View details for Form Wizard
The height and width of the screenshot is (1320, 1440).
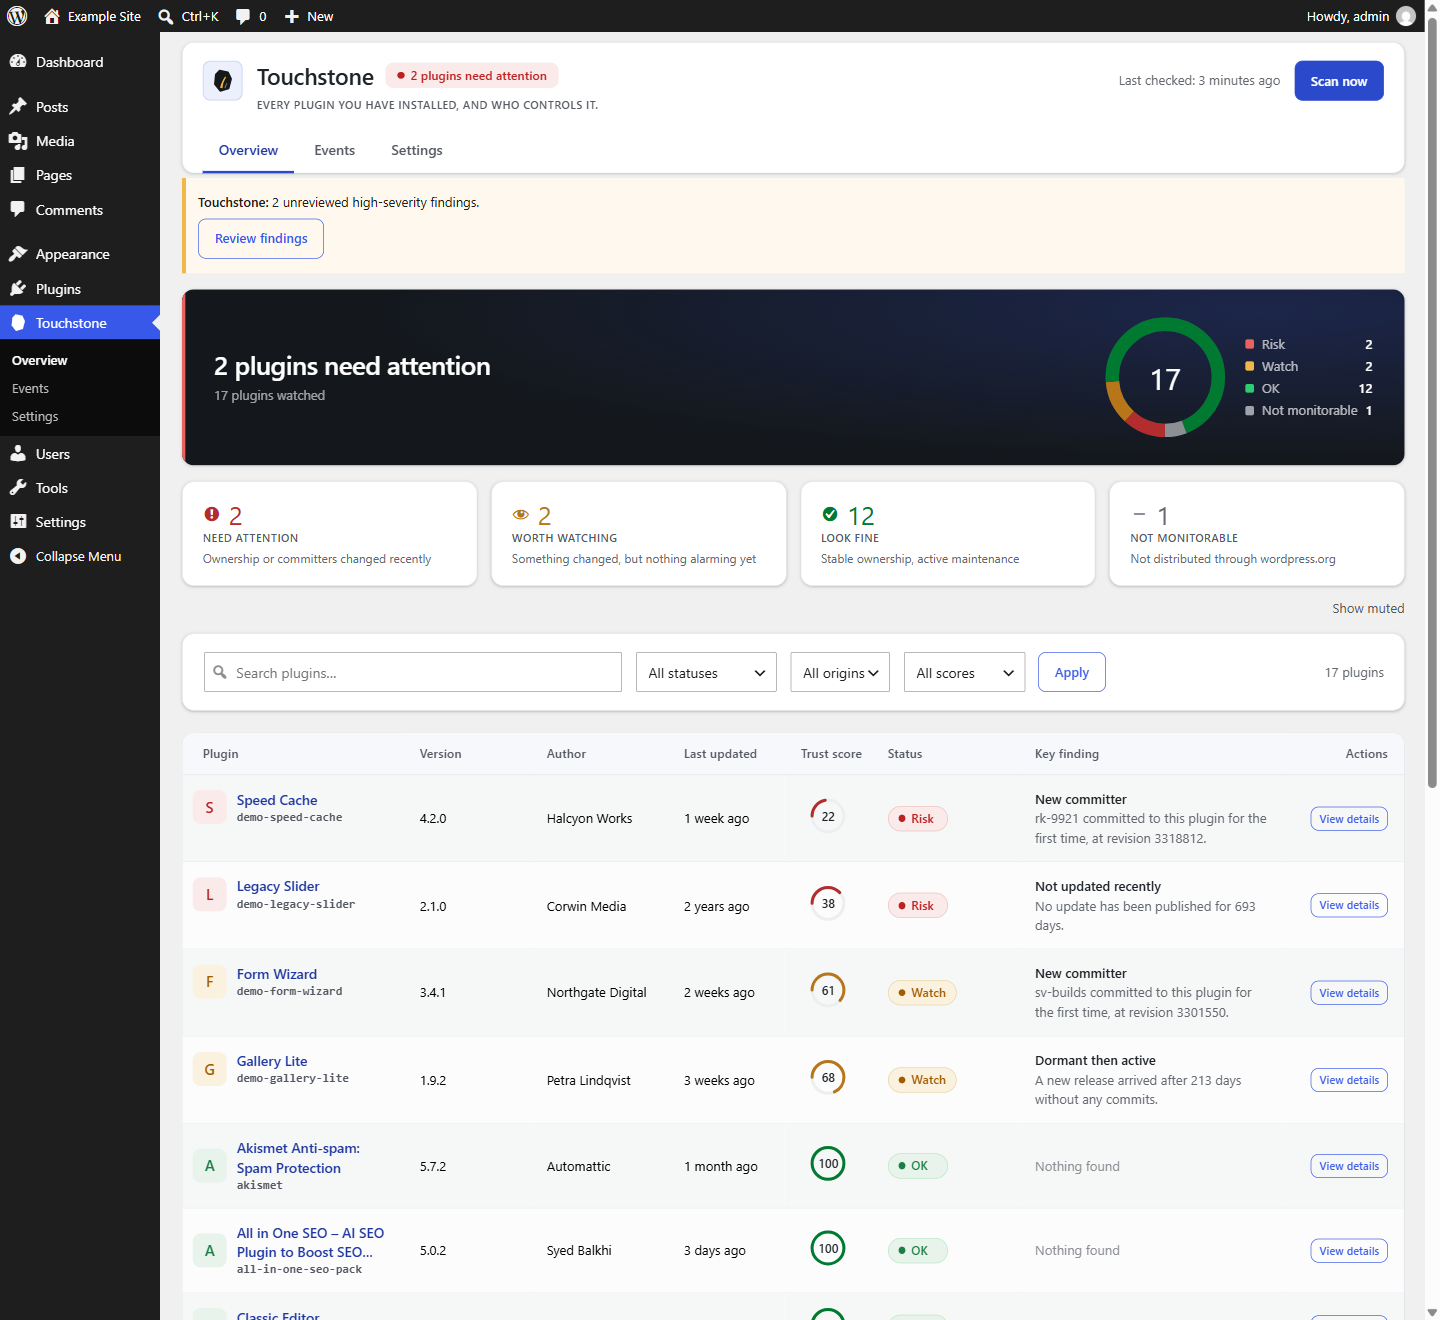pos(1349,993)
